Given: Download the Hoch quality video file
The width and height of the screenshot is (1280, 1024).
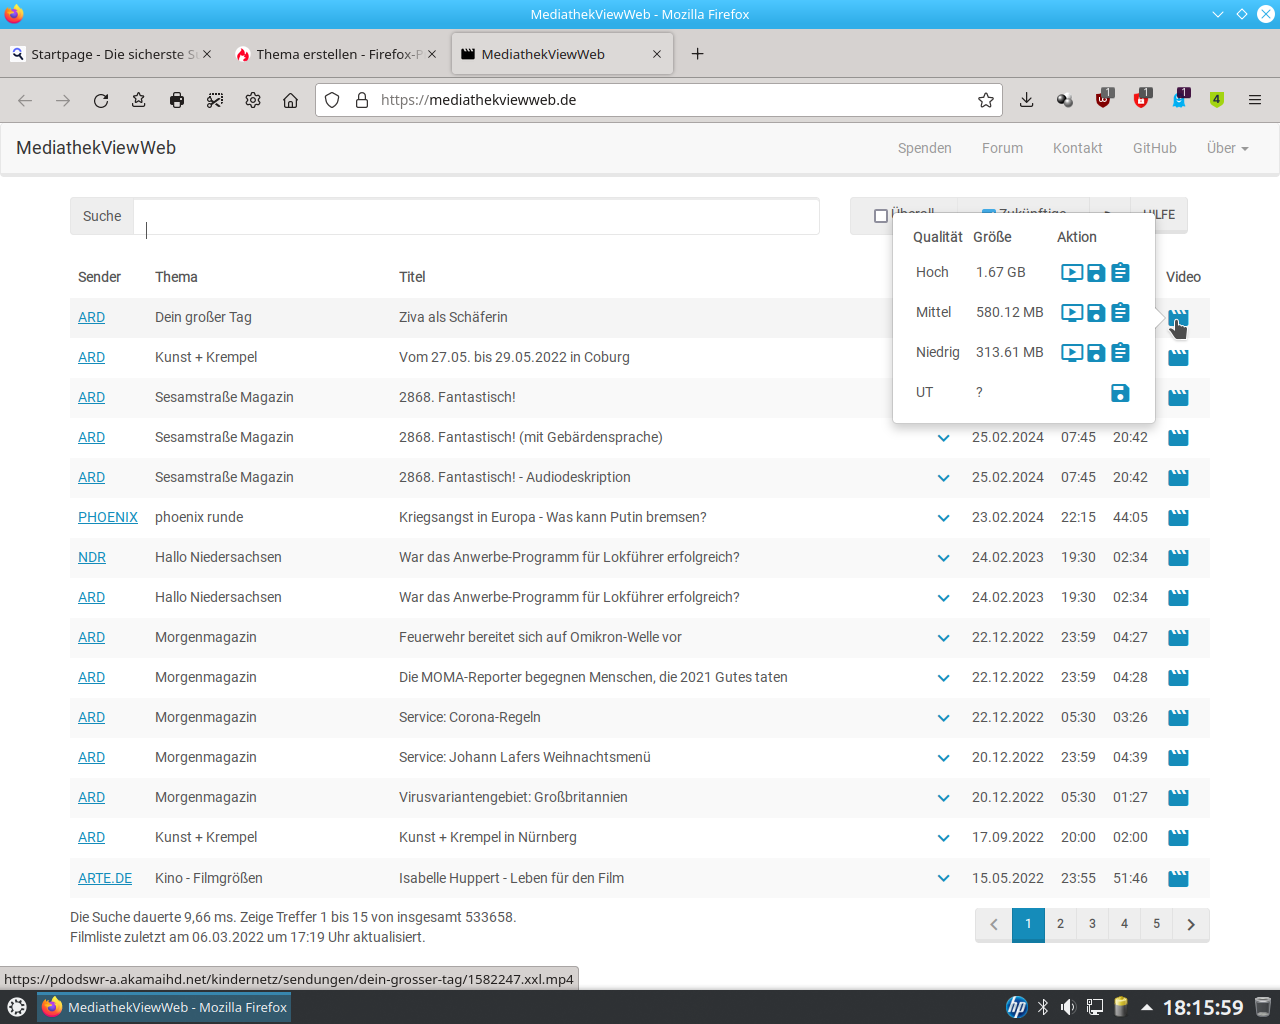Looking at the screenshot, I should coord(1096,272).
